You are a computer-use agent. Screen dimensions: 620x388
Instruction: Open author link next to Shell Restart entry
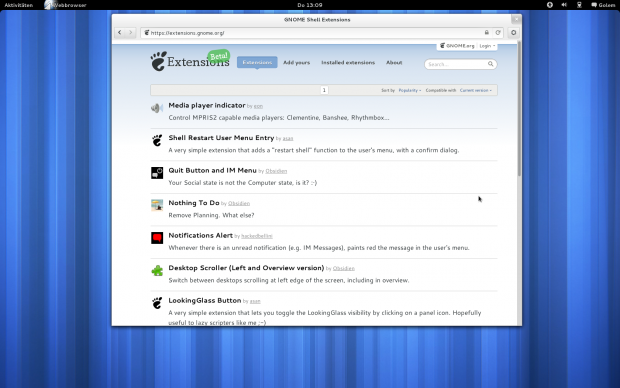pyautogui.click(x=288, y=138)
